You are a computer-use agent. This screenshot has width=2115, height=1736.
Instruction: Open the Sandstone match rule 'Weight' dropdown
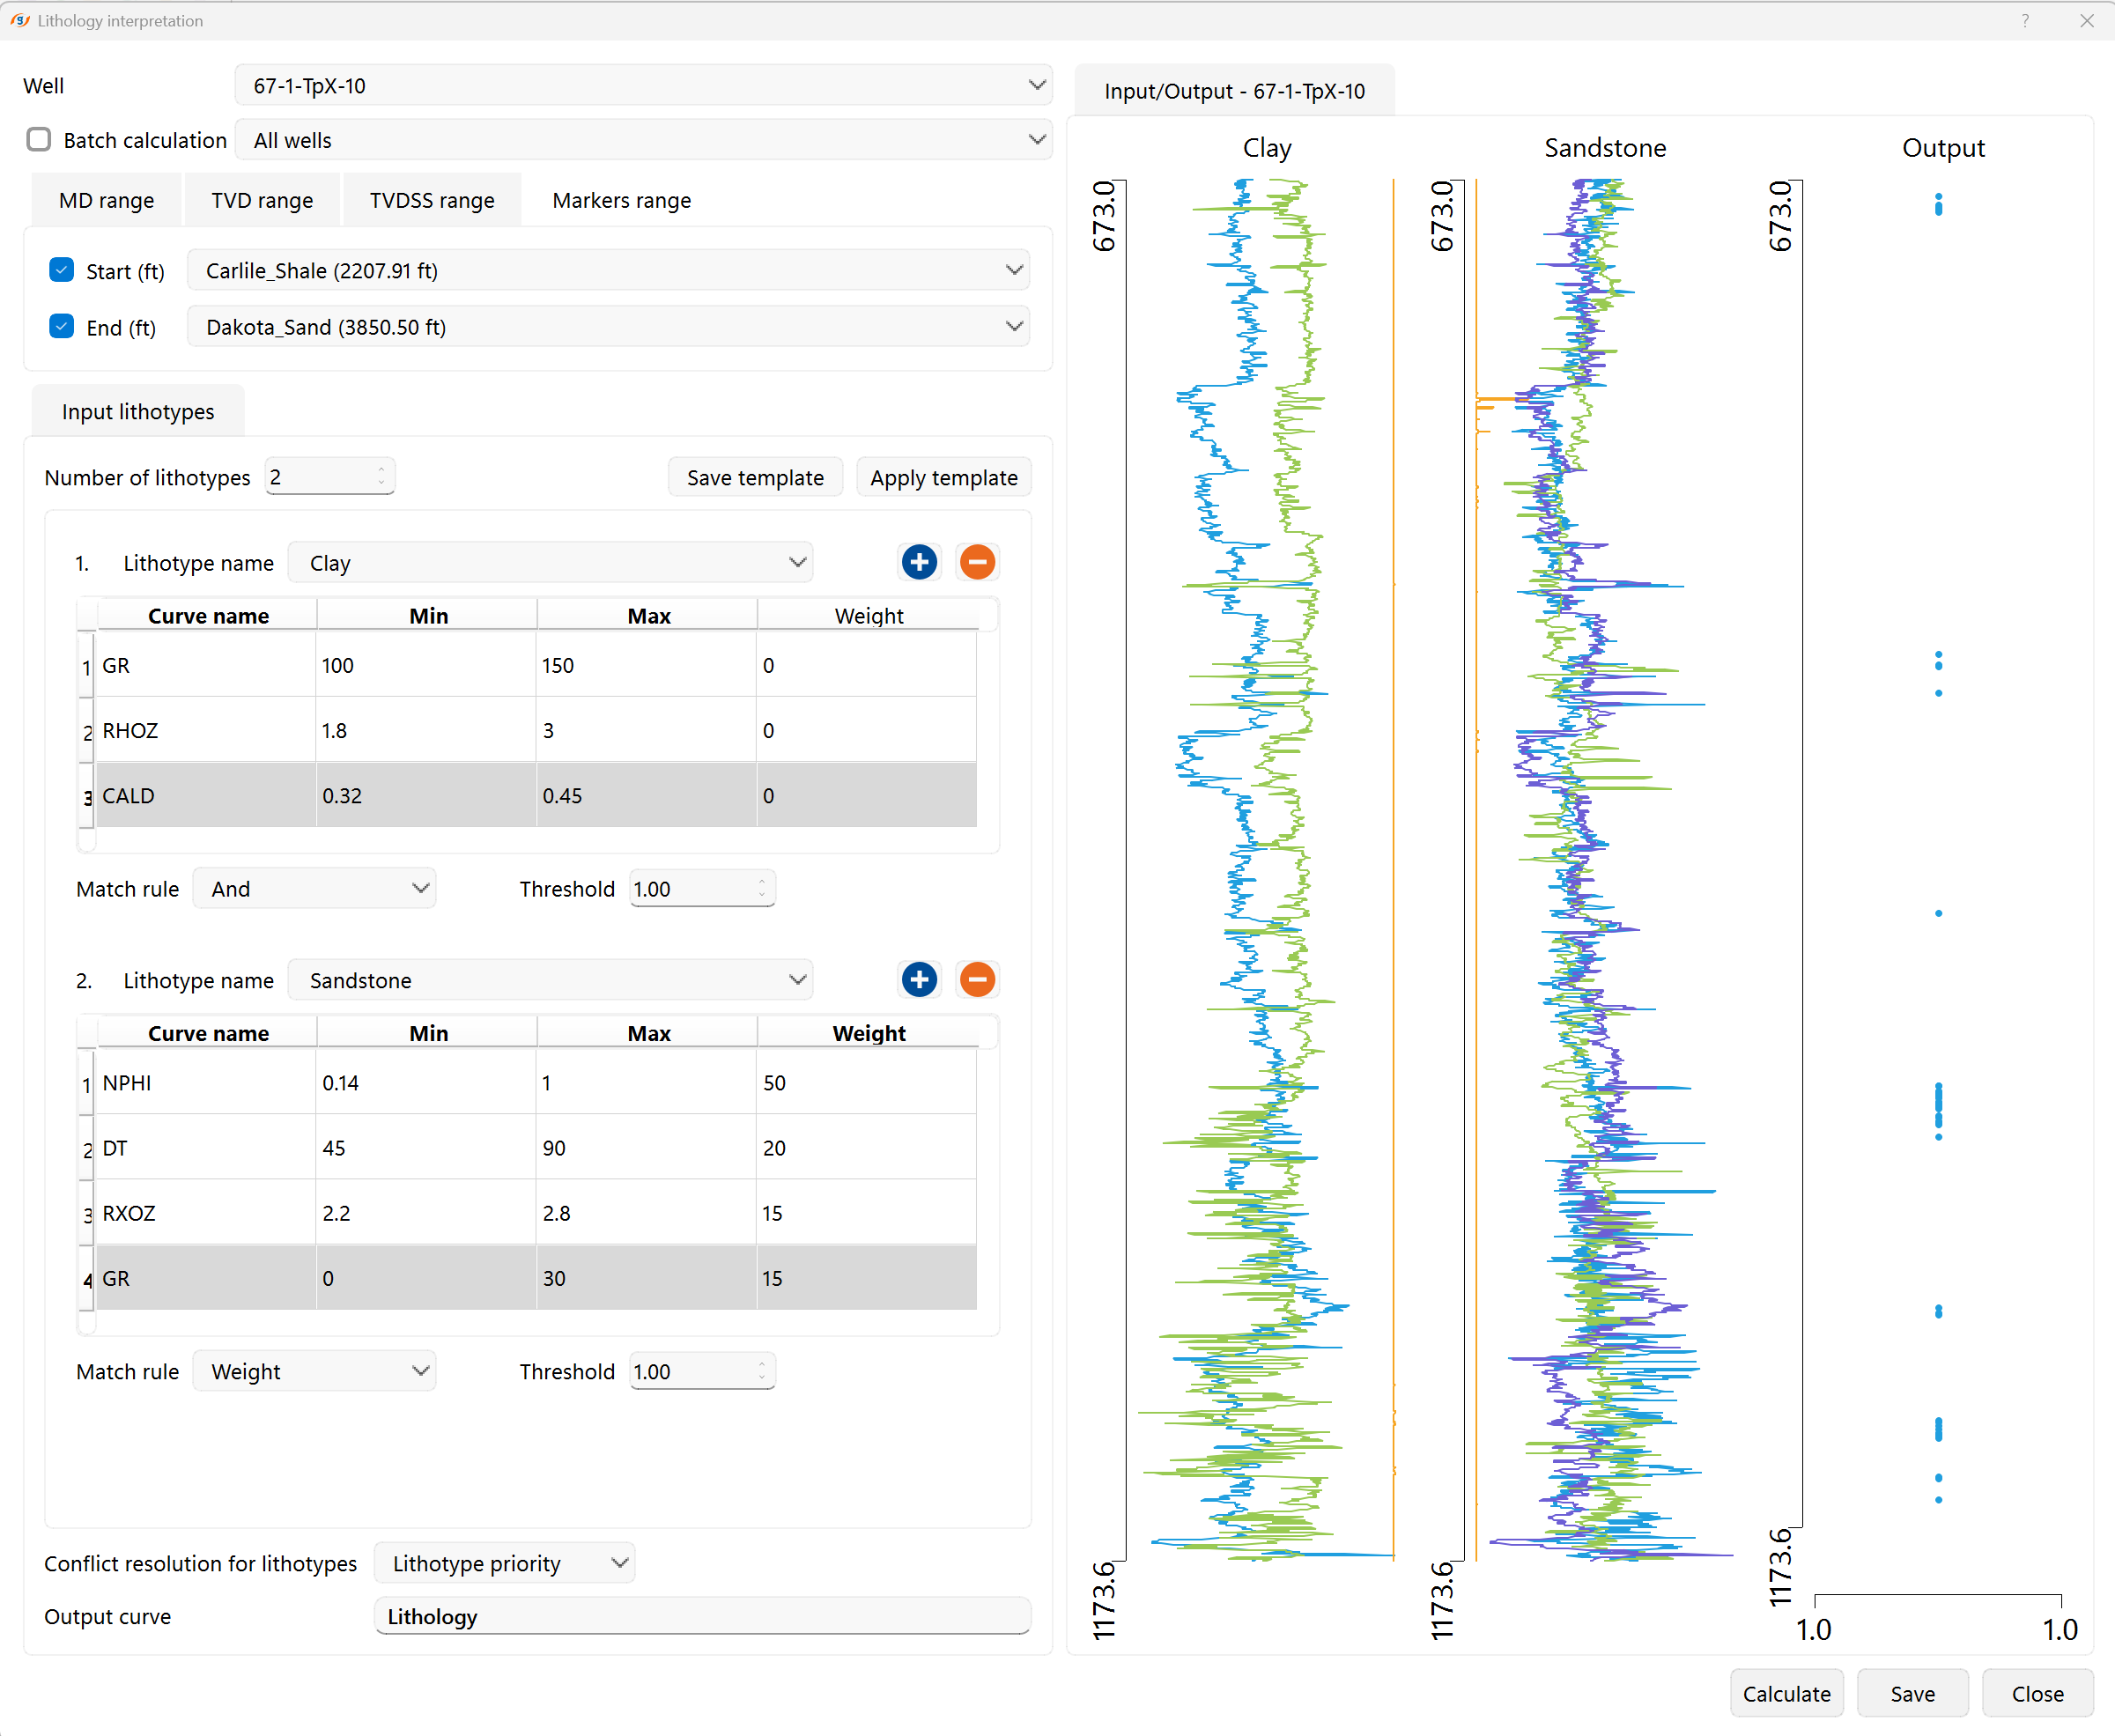pos(314,1371)
